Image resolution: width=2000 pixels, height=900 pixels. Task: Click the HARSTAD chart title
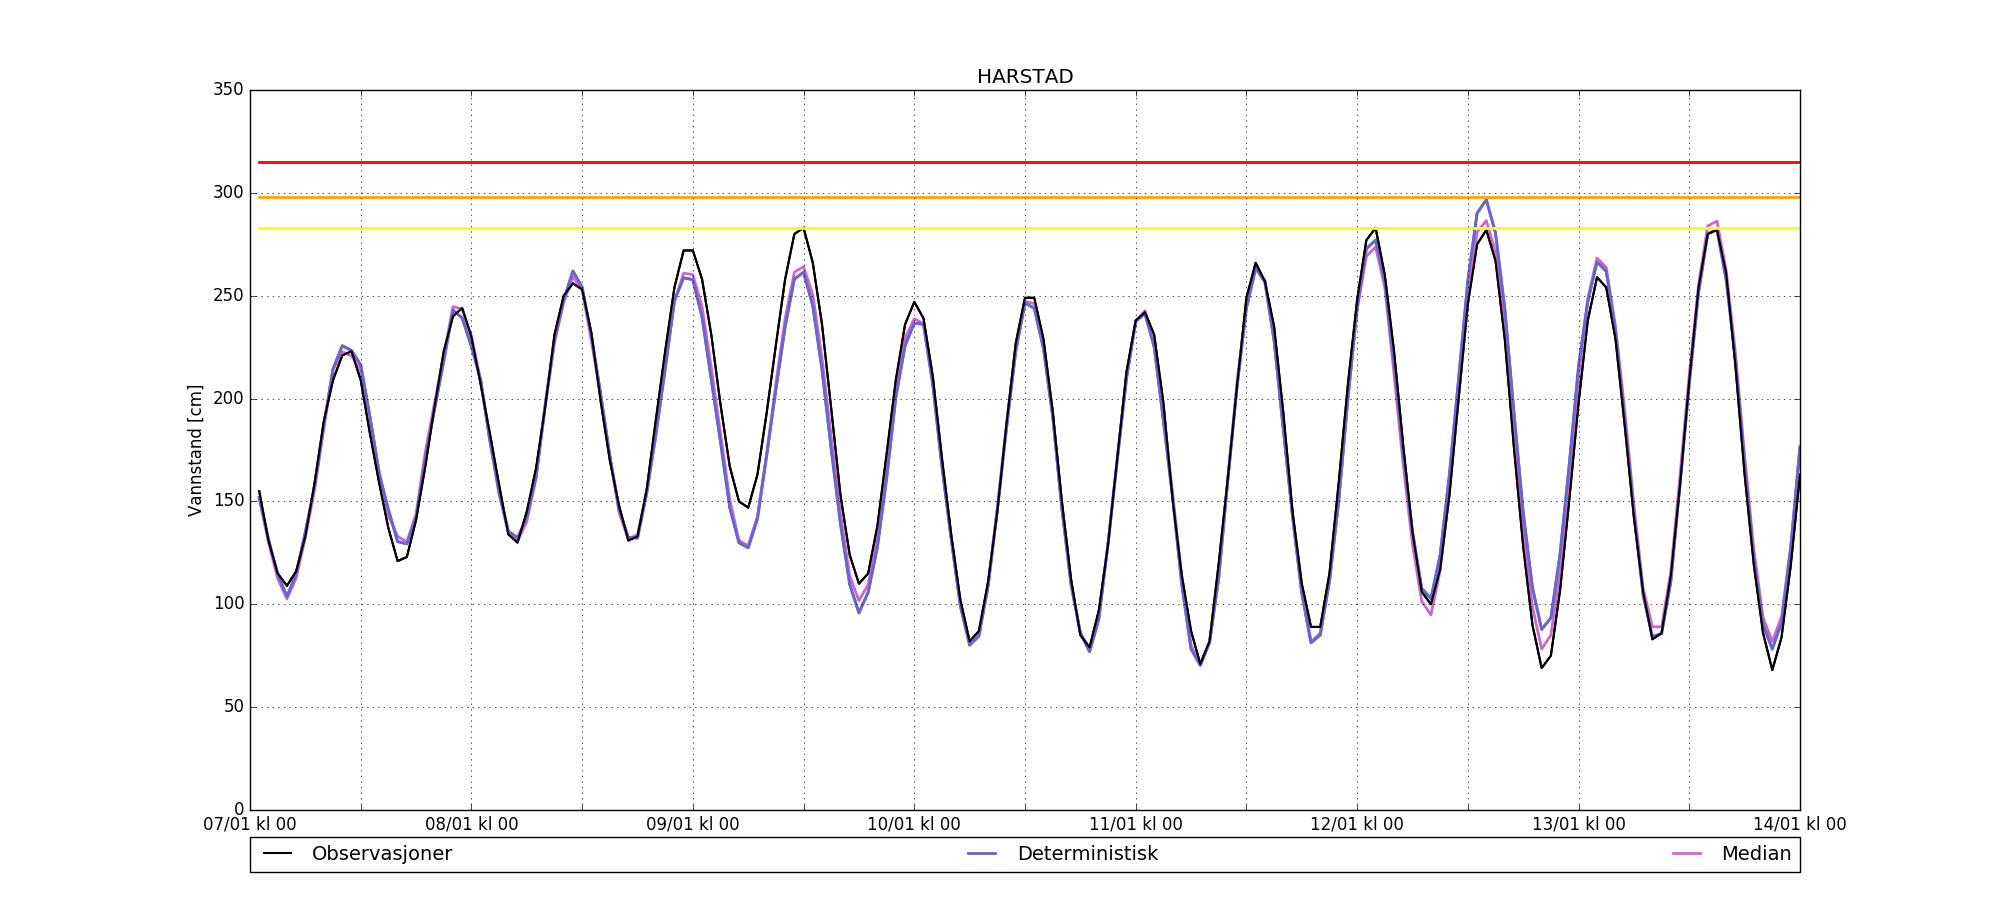tap(1025, 77)
